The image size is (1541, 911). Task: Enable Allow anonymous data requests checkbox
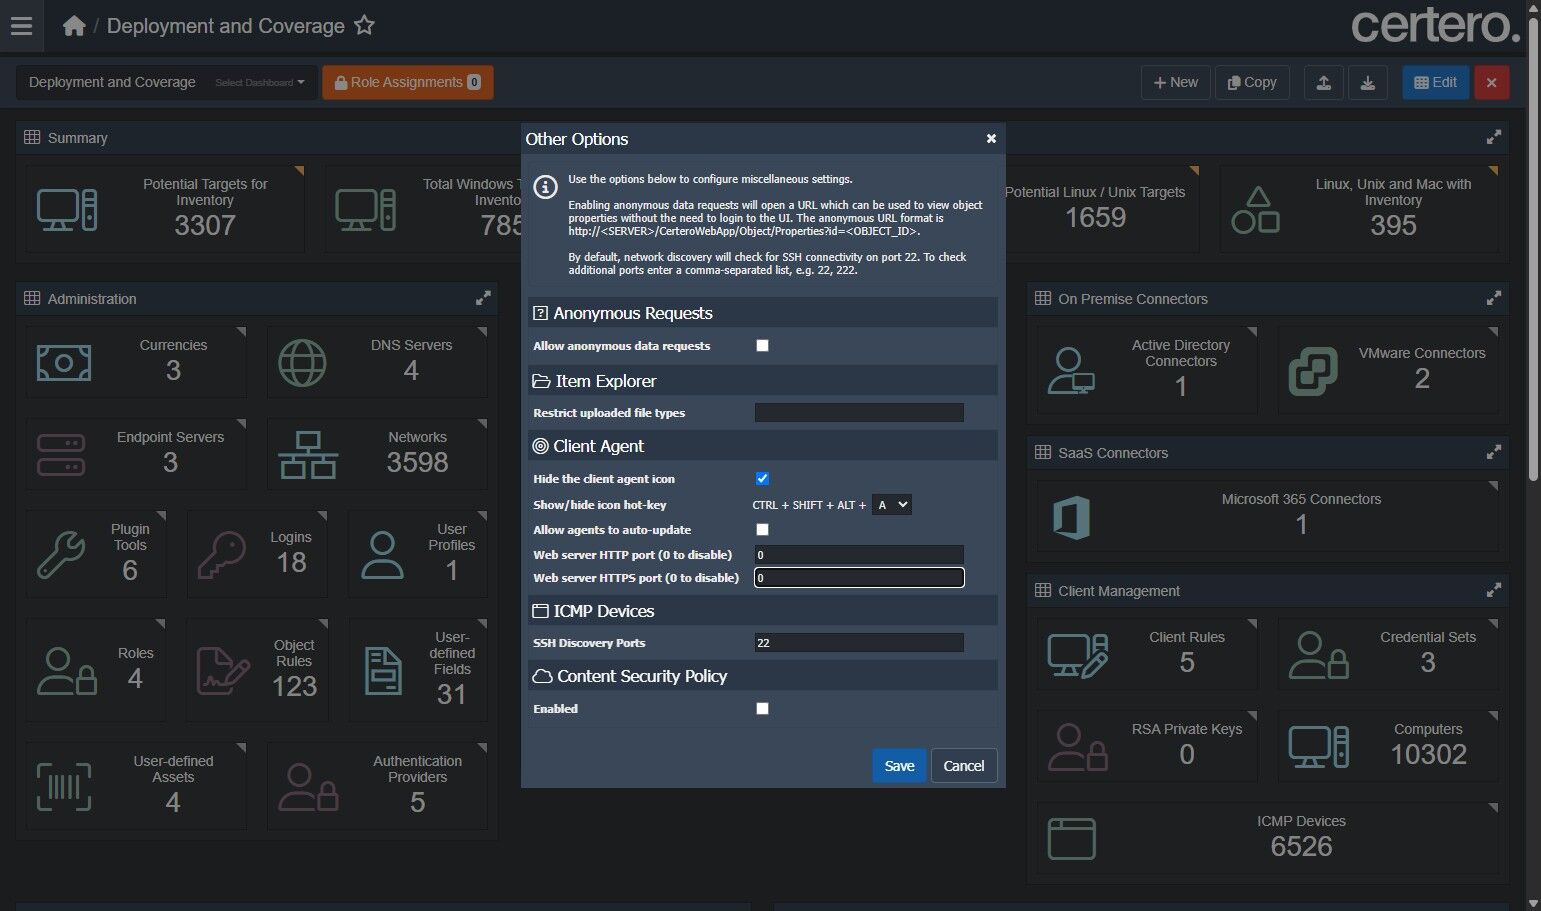762,346
